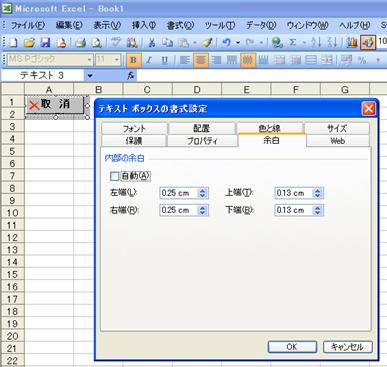Image resolution: width=387 pixels, height=367 pixels.
Task: Align text right
Action: (216, 60)
